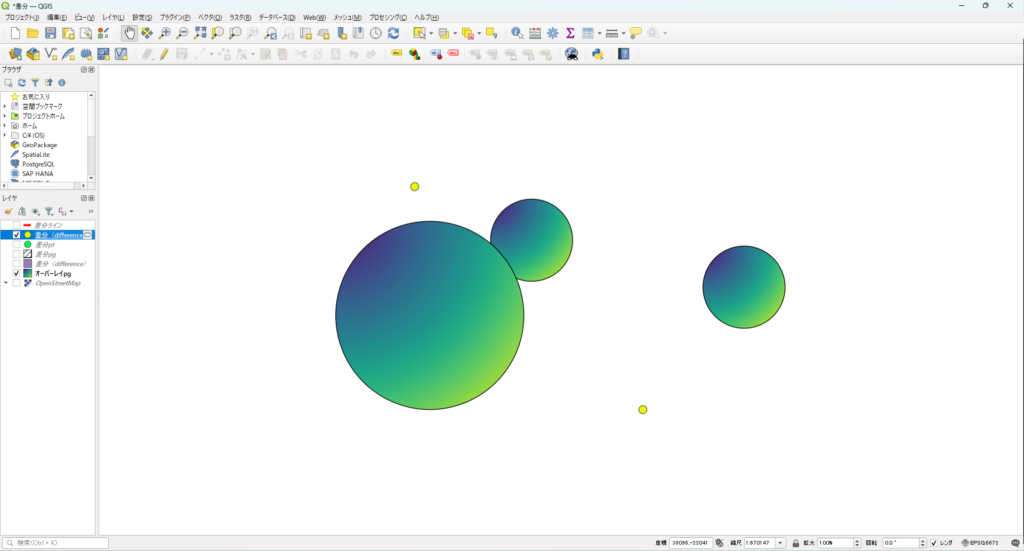Viewport: 1024px width, 551px height.
Task: Uncheck the オーバーレイpg layer visibility checkbox
Action: click(x=17, y=273)
